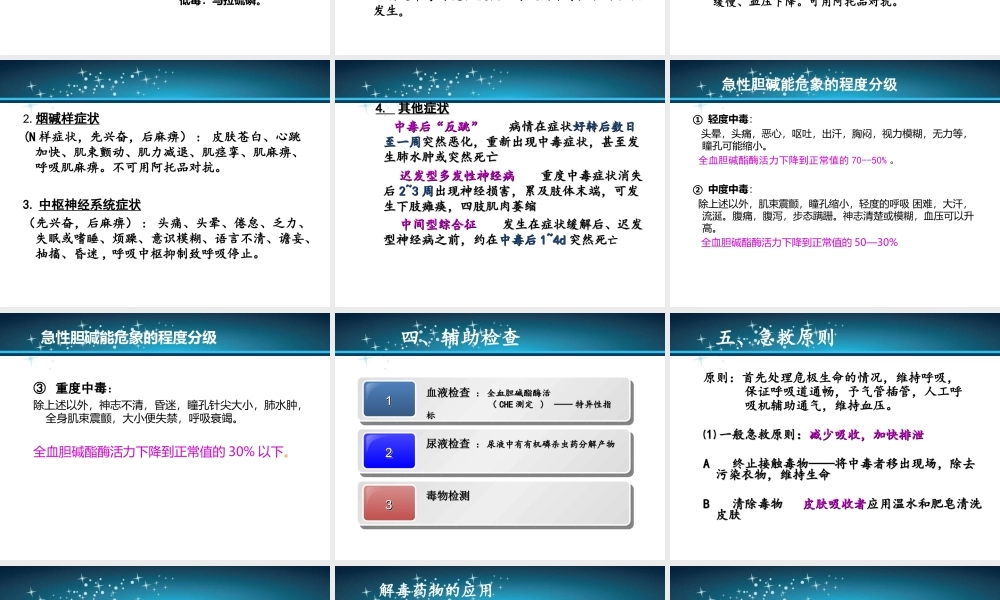Select the blood test badge numbered "1"
Screen dimensions: 1000x600
tap(389, 398)
